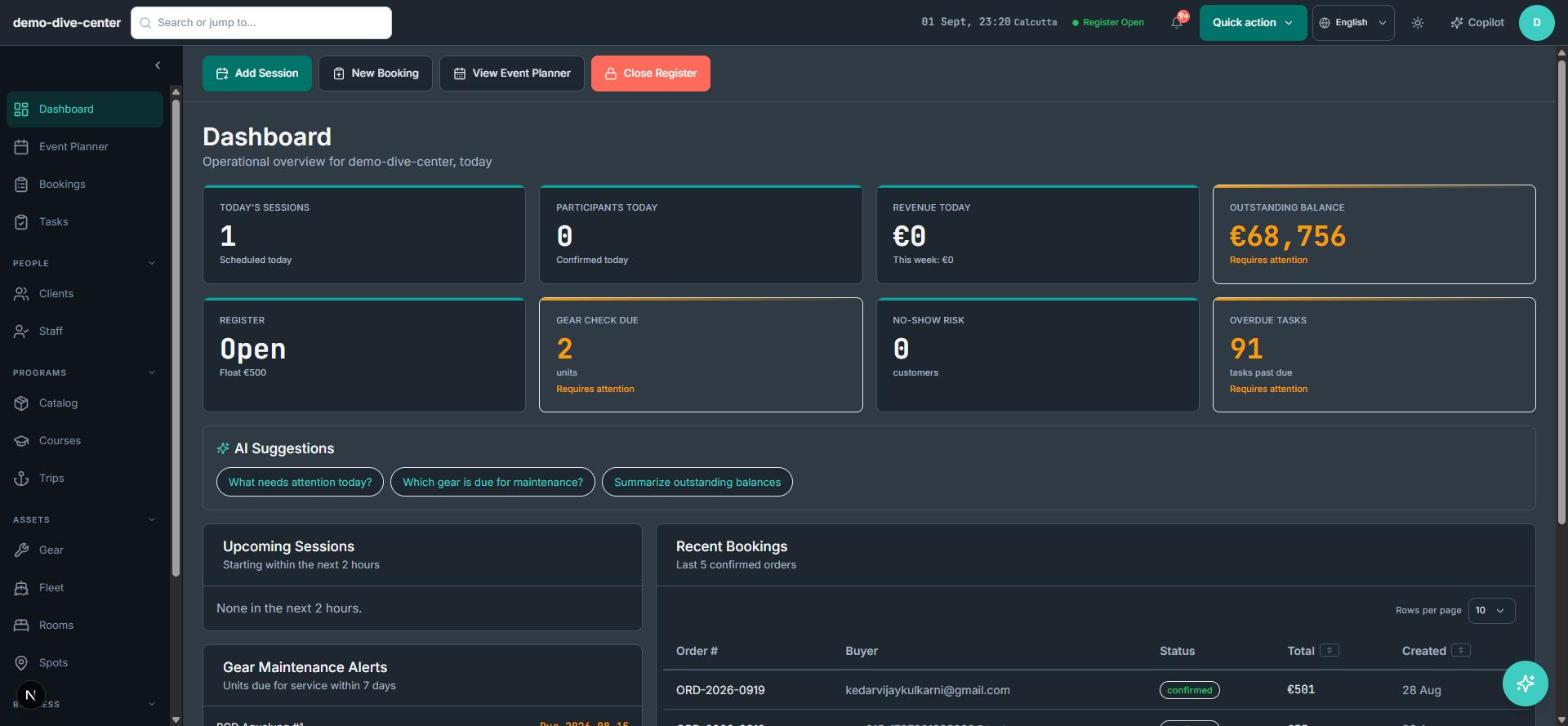Click the demo-dive-center logo text

[67, 22]
